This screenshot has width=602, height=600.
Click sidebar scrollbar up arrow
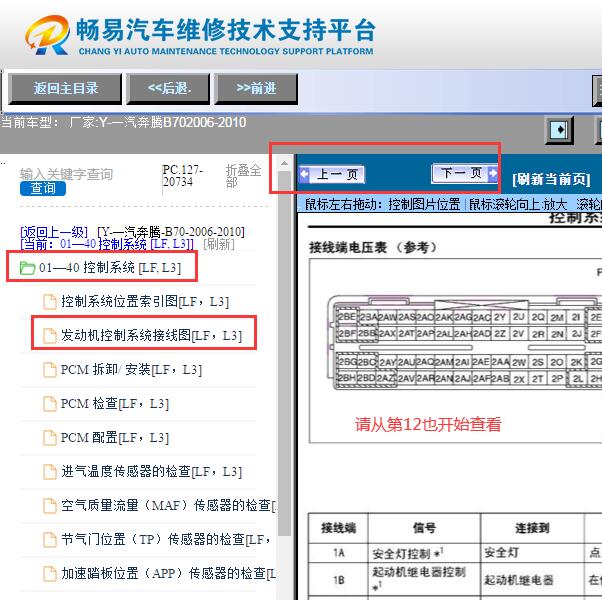[x=284, y=163]
